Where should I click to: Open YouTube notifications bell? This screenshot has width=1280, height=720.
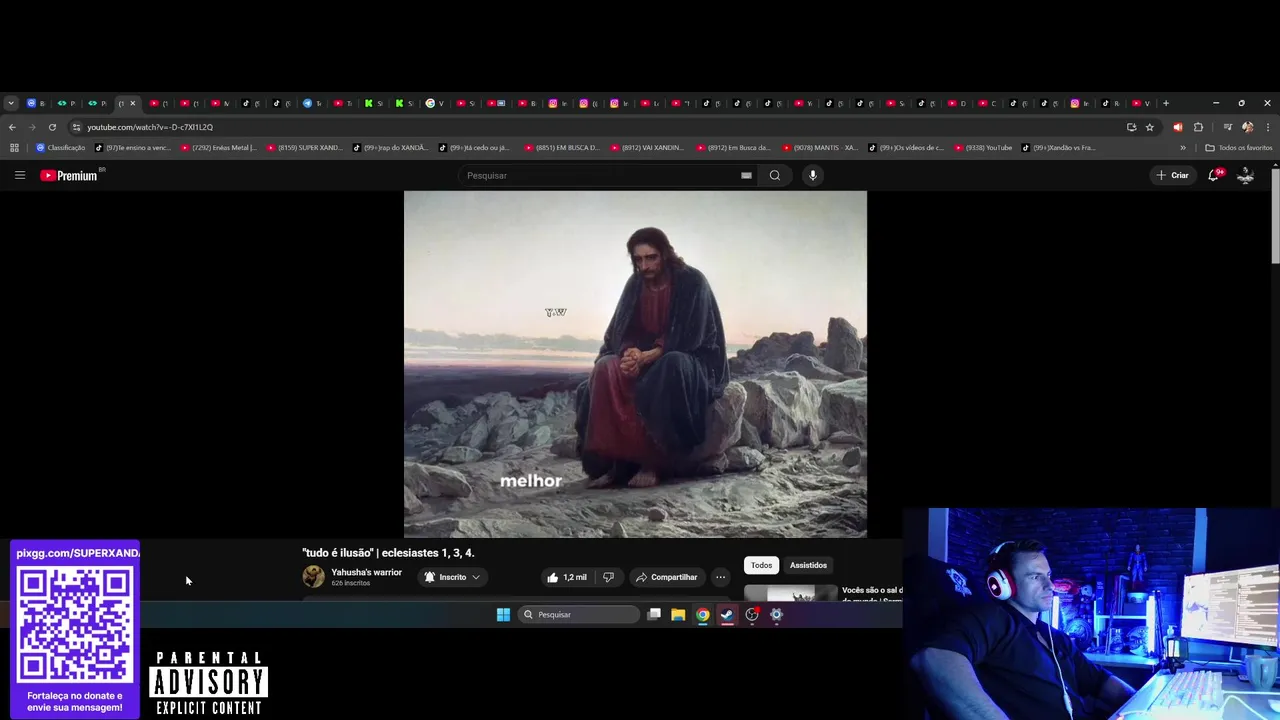point(1214,175)
